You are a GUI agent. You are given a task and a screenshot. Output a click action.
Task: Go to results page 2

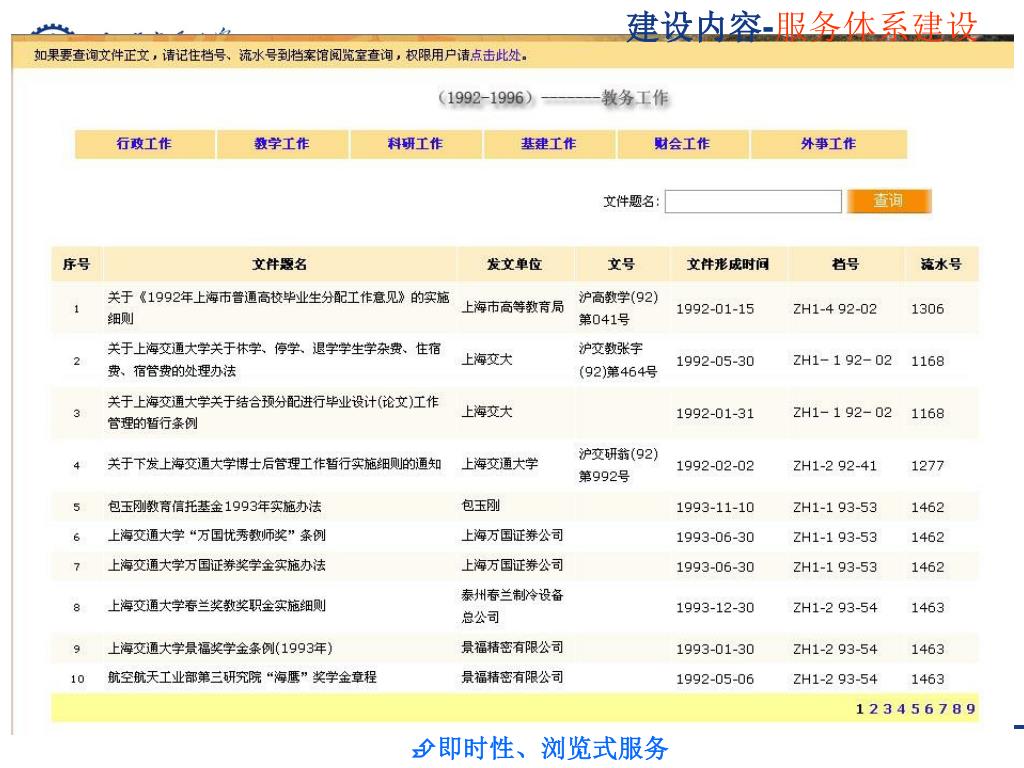pyautogui.click(x=873, y=709)
